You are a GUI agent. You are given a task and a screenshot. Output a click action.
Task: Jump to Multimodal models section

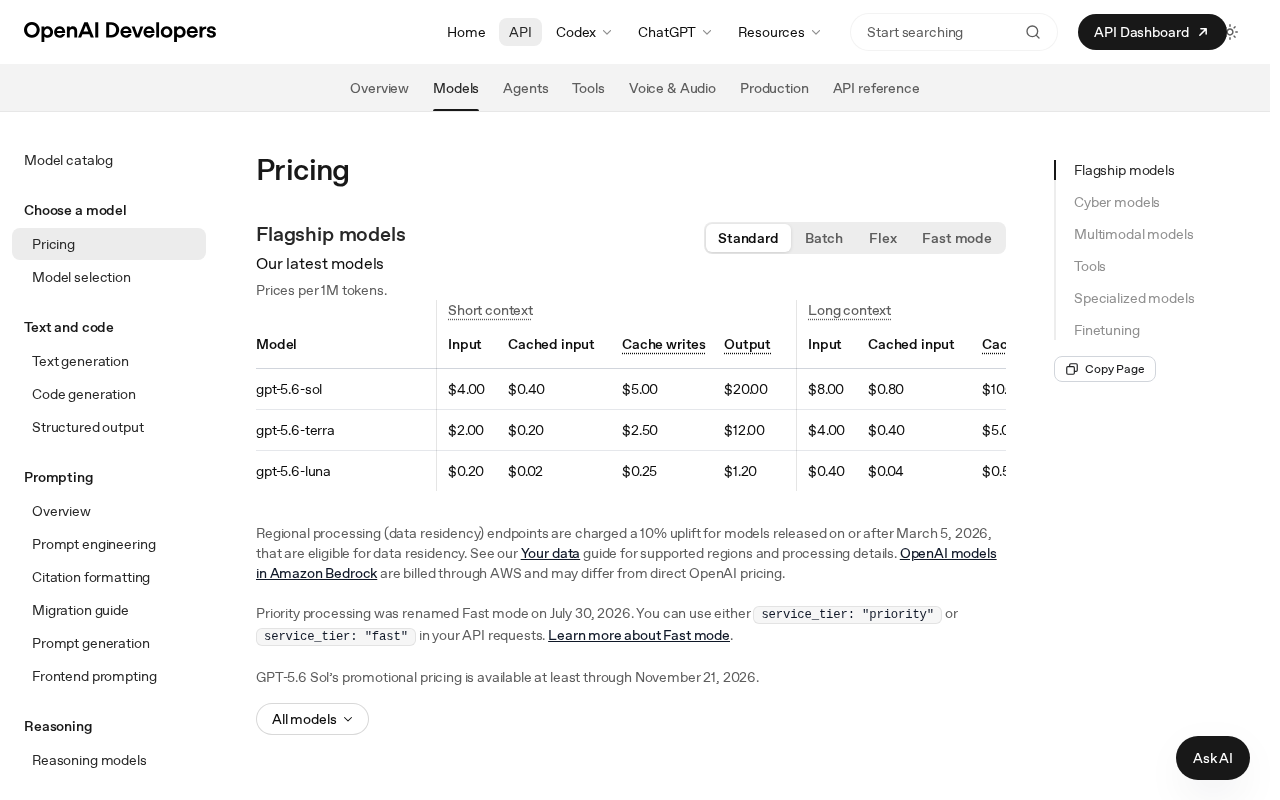(1133, 234)
